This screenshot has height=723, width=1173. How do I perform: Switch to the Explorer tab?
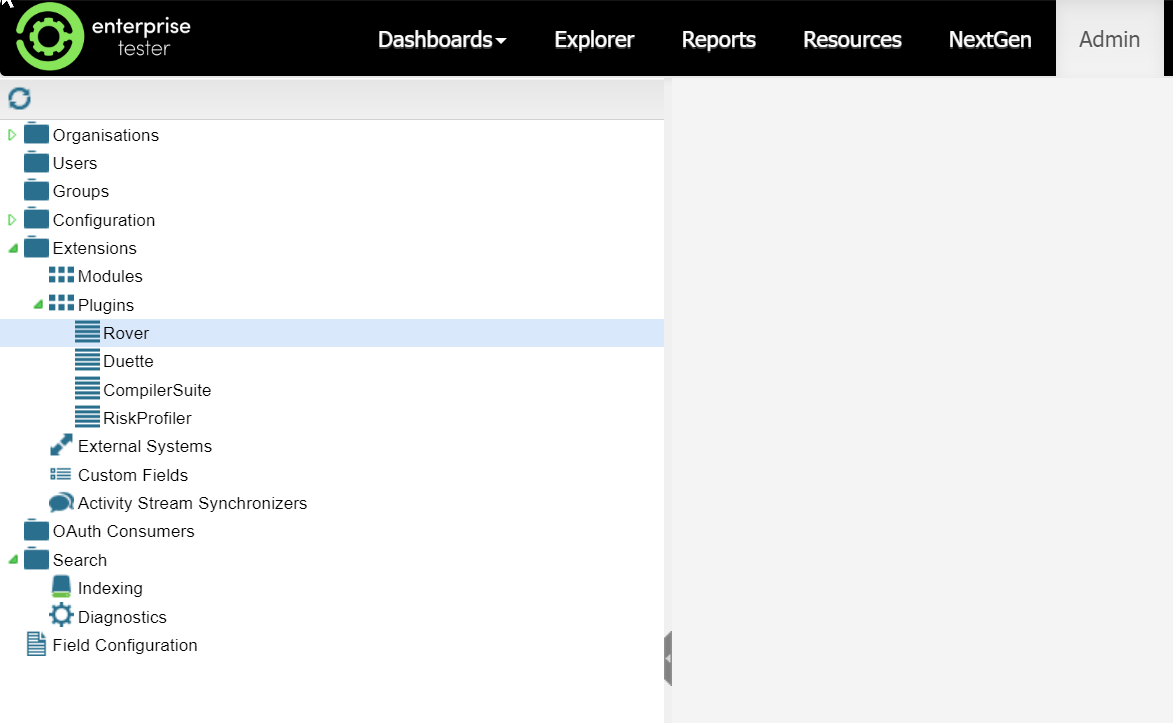tap(594, 40)
